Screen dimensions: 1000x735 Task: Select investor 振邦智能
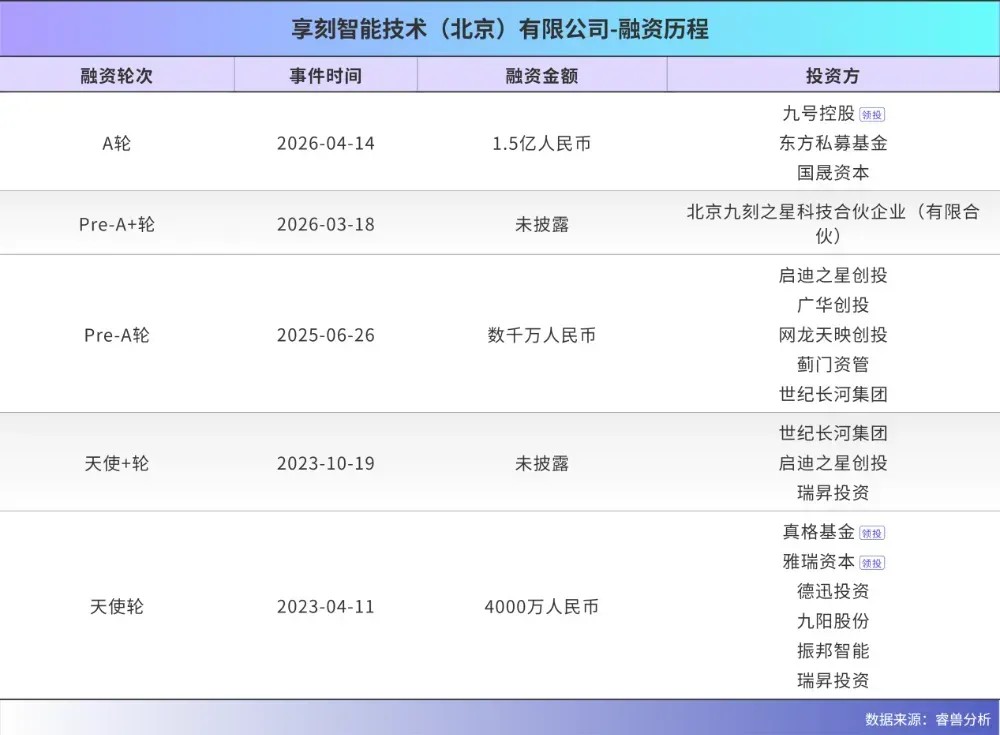[x=832, y=651]
